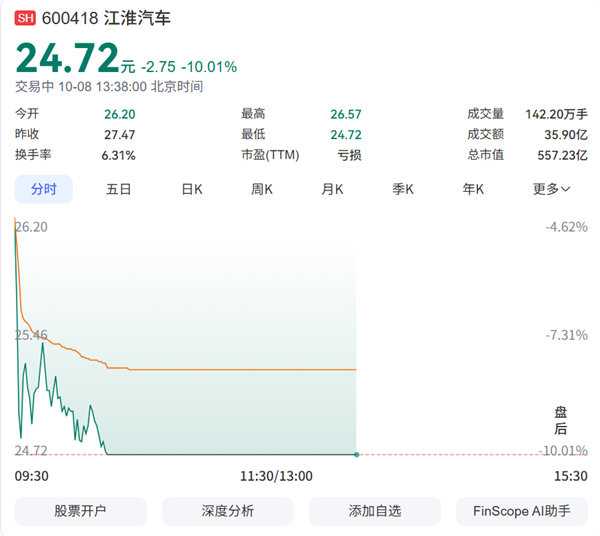Click the 昨收 value 27.47

point(120,135)
